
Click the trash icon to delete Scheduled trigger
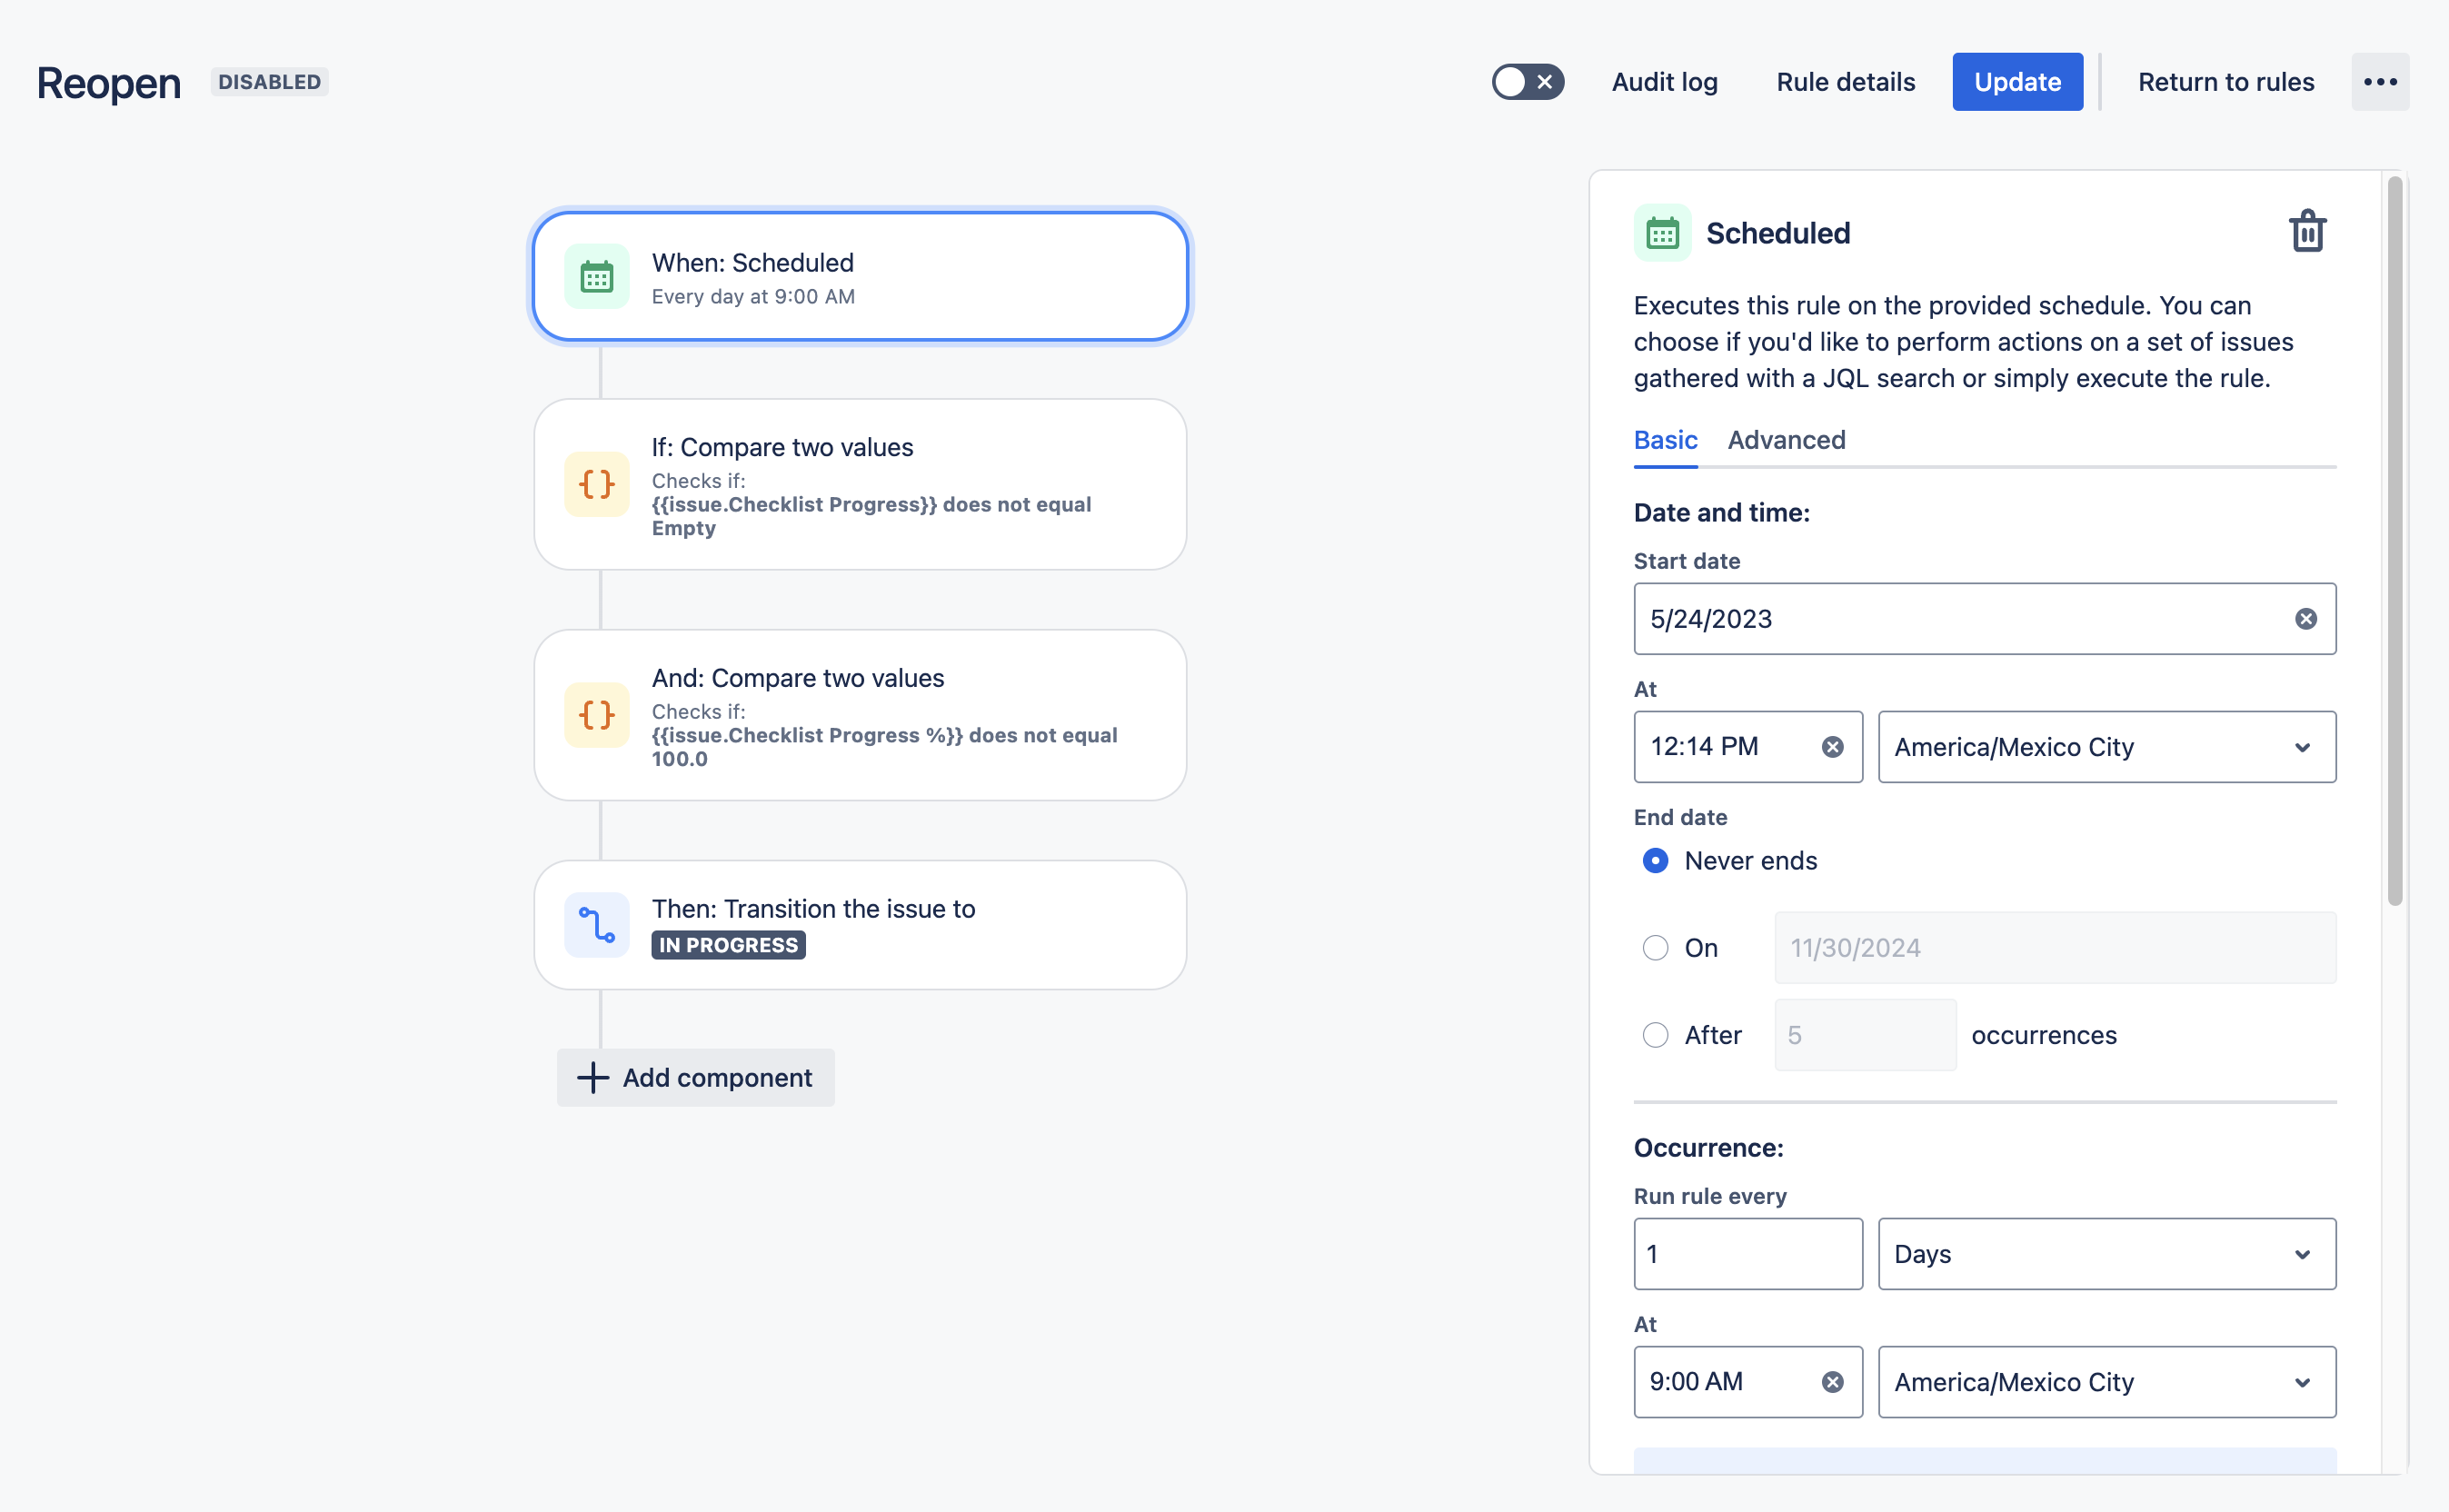pos(2307,232)
